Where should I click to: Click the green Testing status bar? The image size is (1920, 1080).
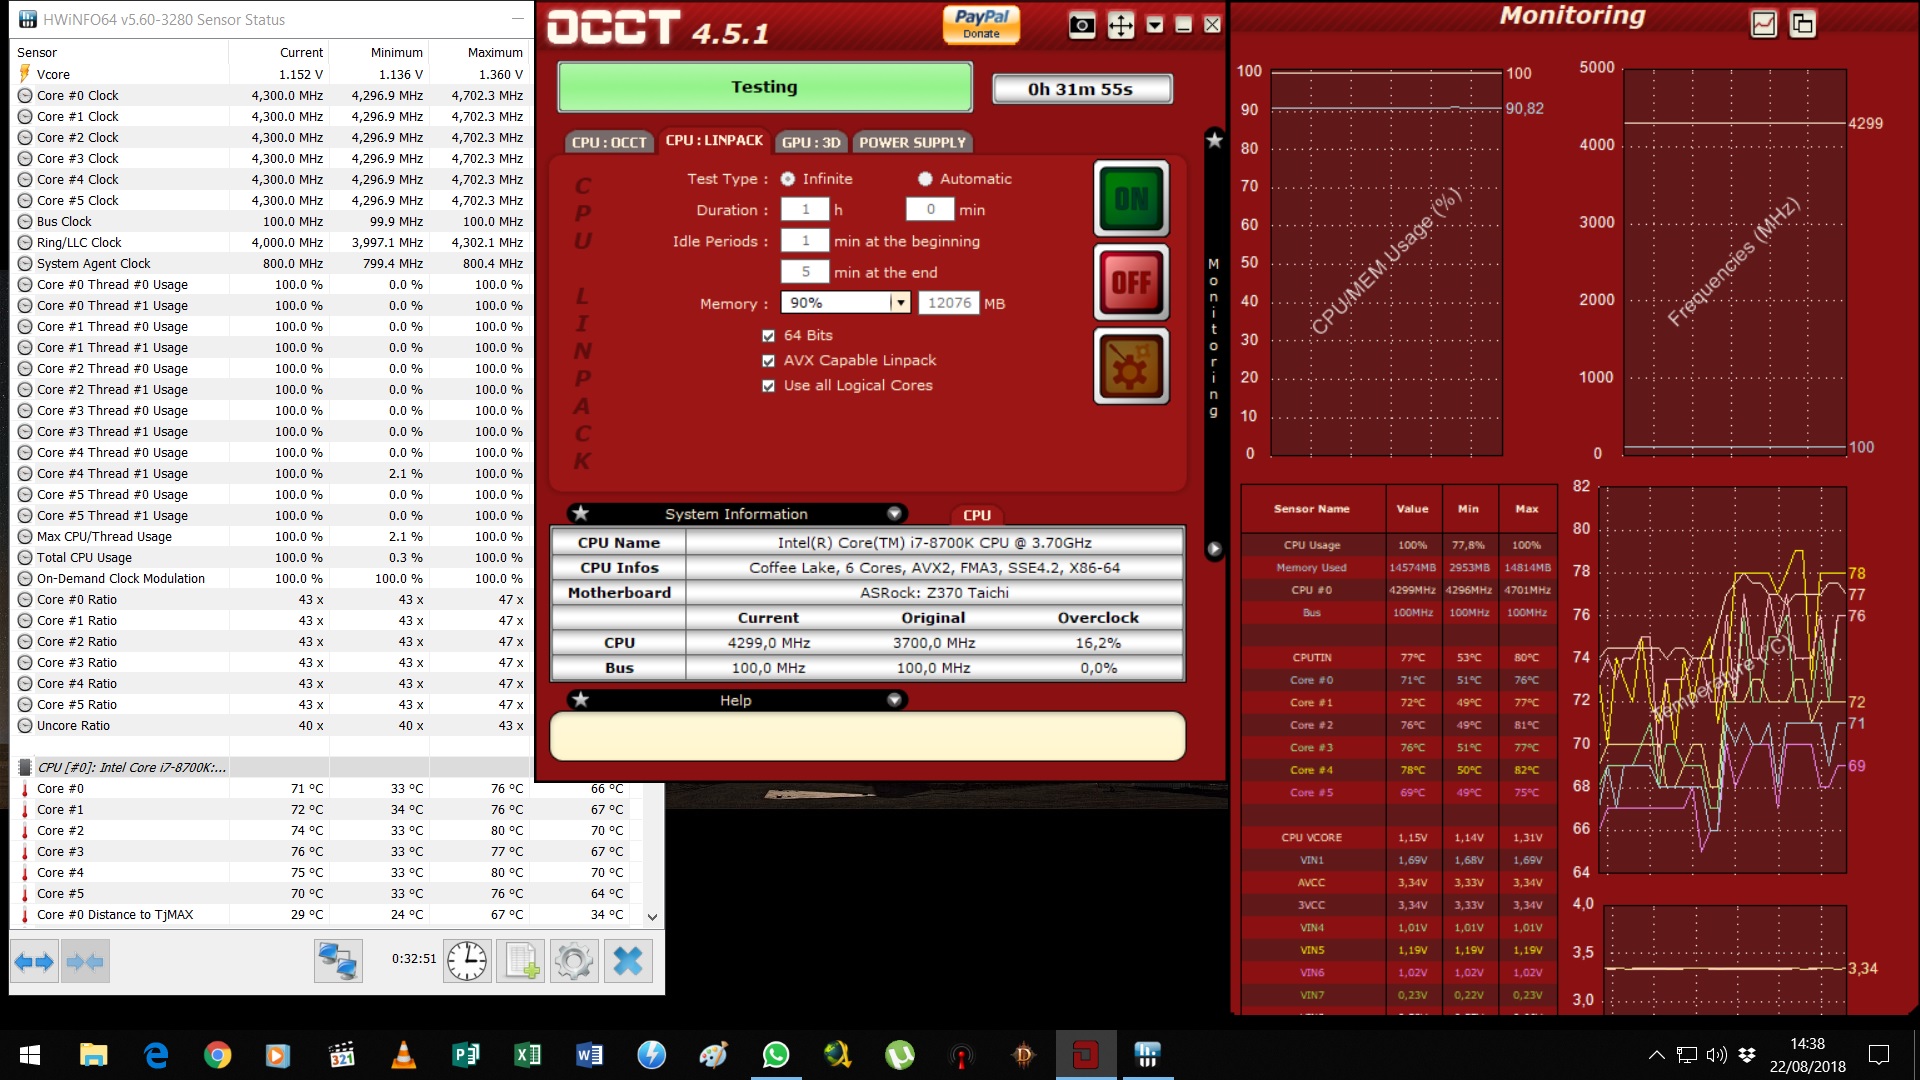tap(764, 87)
